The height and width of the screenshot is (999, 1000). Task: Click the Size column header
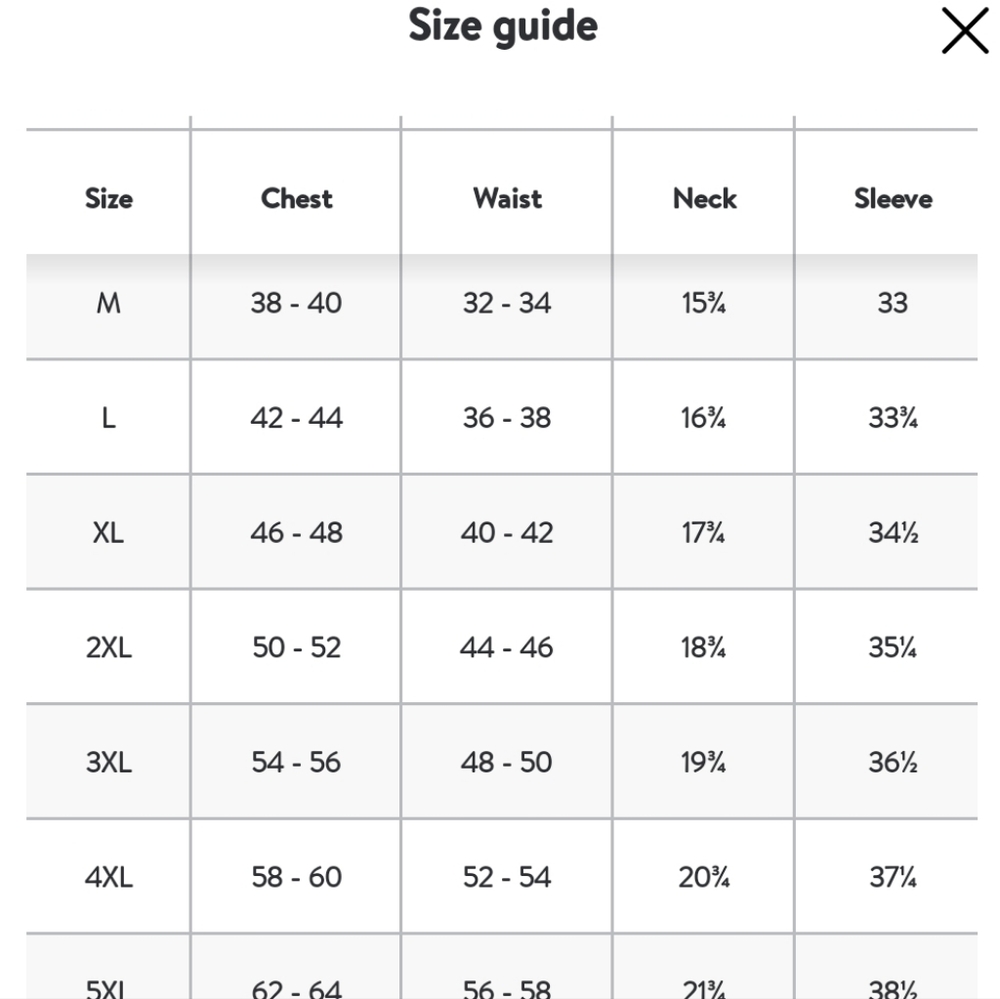click(109, 198)
